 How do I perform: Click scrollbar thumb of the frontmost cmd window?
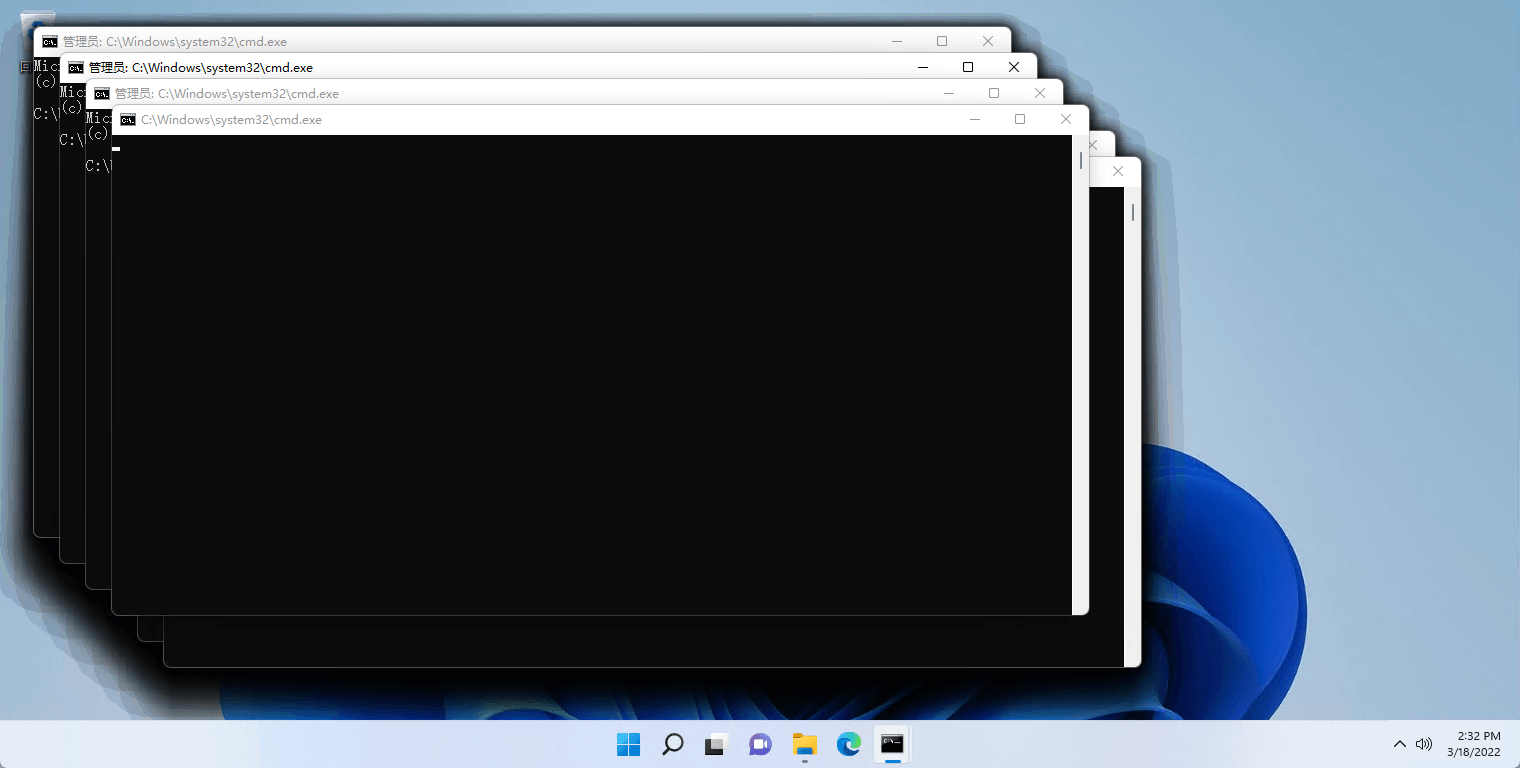pos(1081,161)
